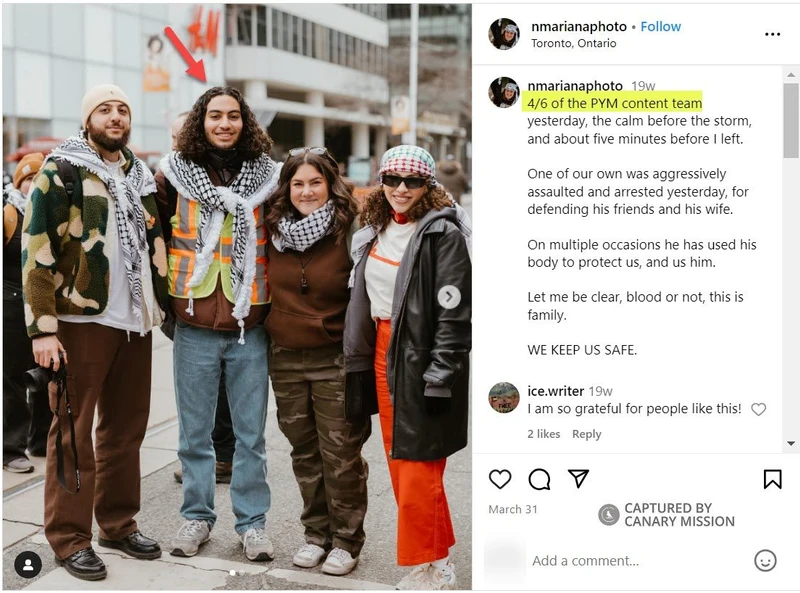Open ice.writer username link
The height and width of the screenshot is (593, 800).
(555, 391)
